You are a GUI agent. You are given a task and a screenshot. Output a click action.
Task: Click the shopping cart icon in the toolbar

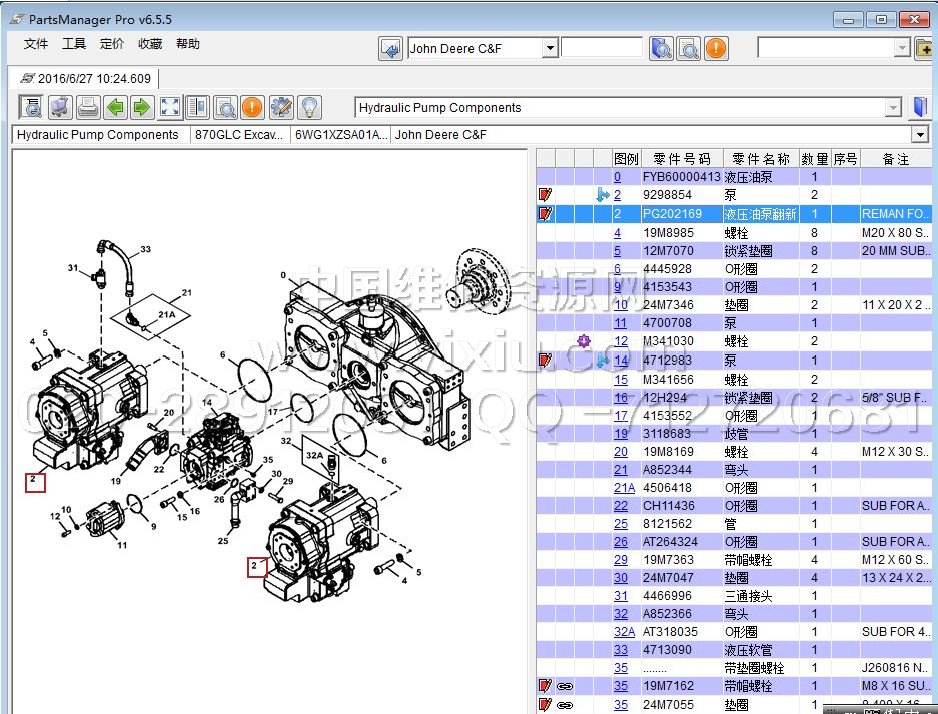(60, 107)
